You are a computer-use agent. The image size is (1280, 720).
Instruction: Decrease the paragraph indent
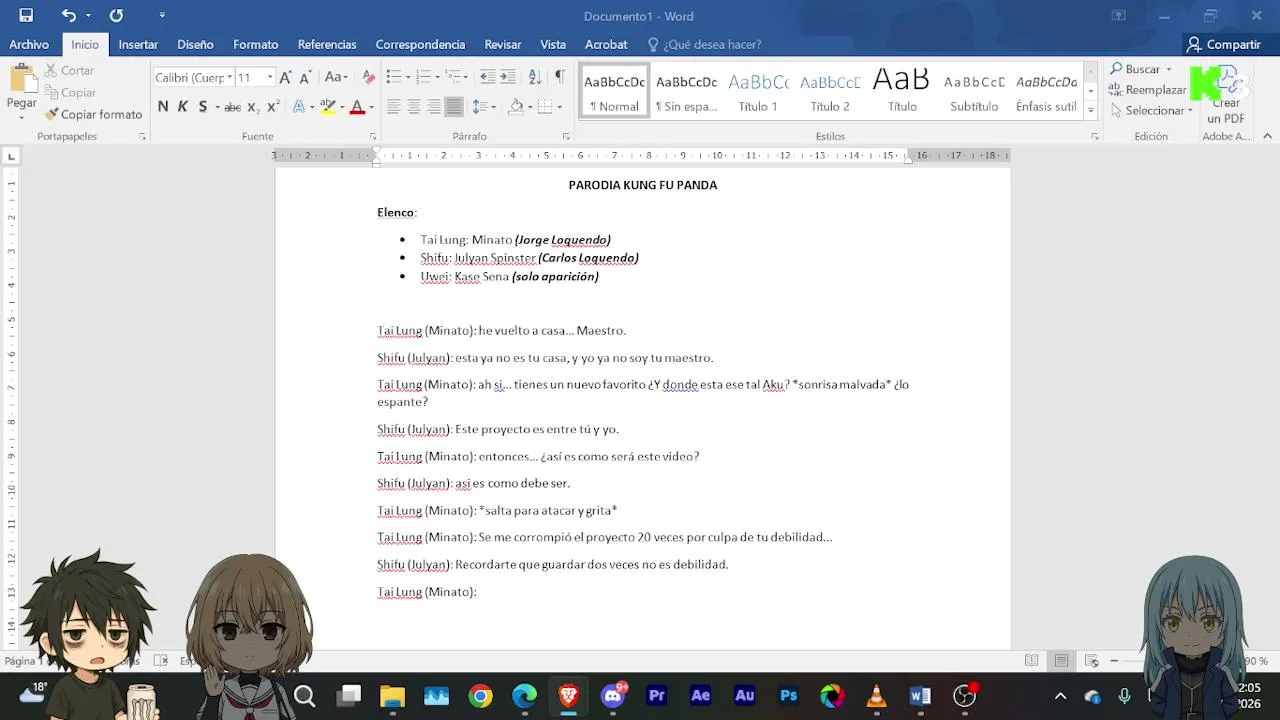pyautogui.click(x=487, y=77)
